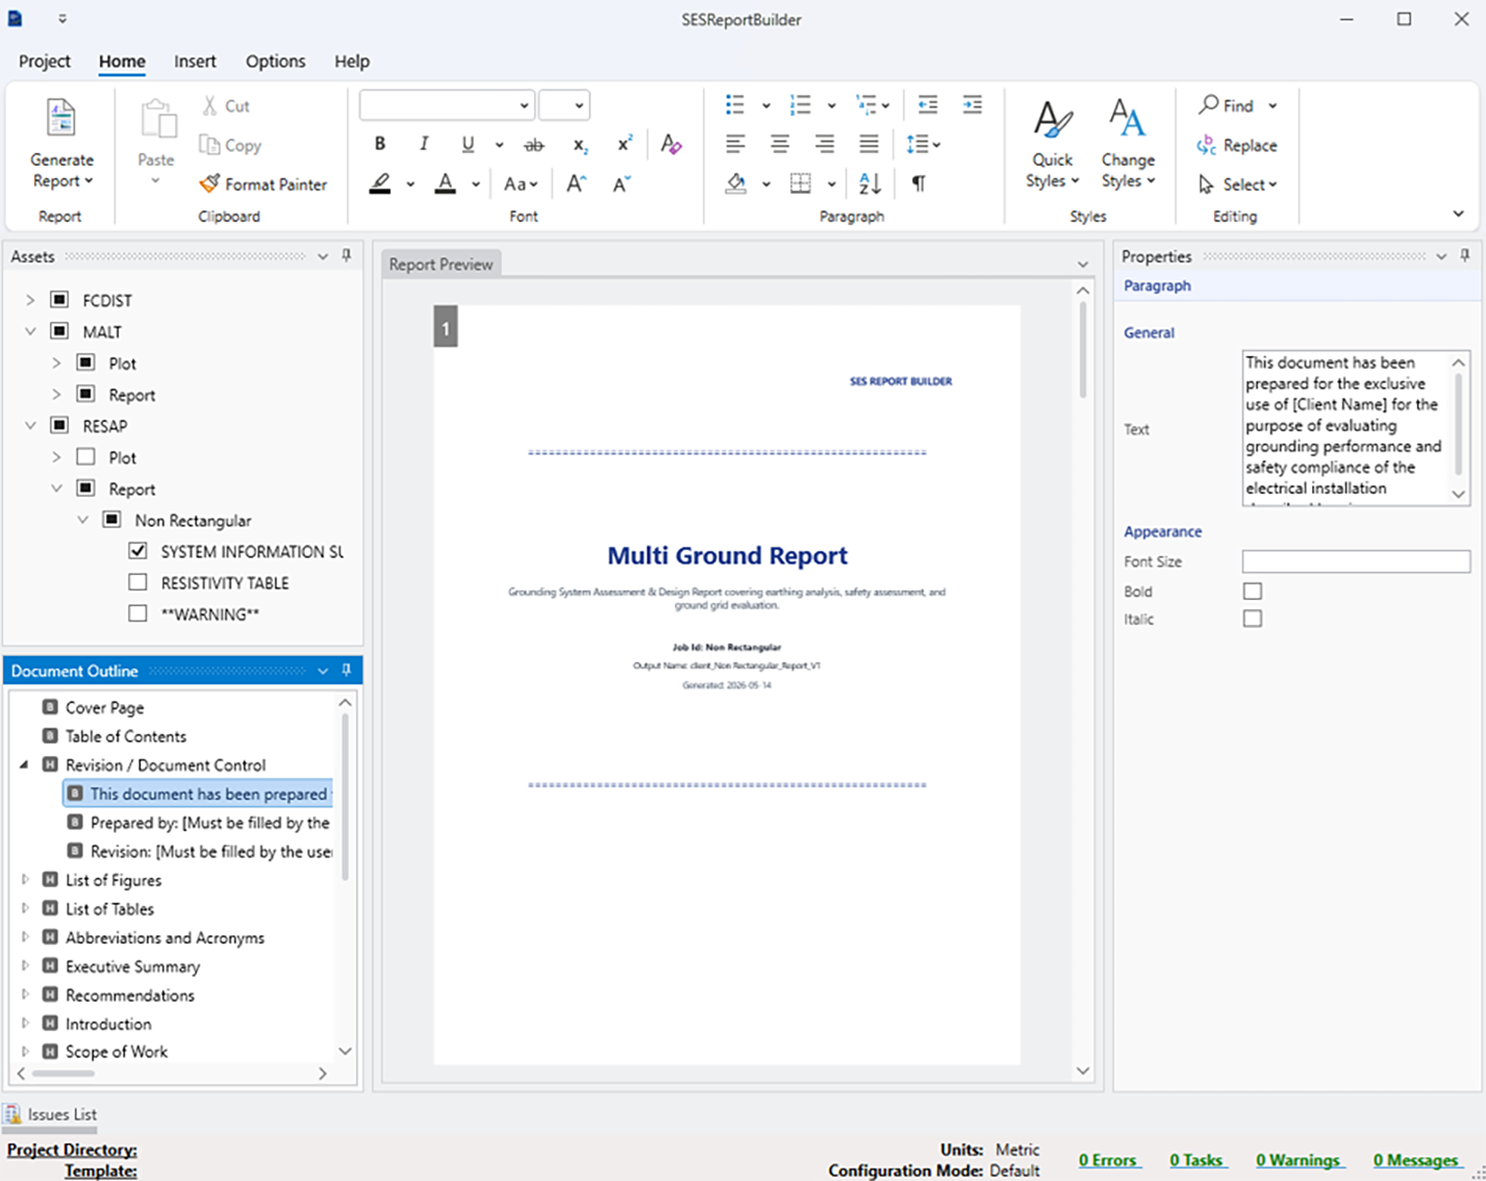The width and height of the screenshot is (1486, 1181).
Task: Apply Italic formatting in Font group
Action: point(424,144)
